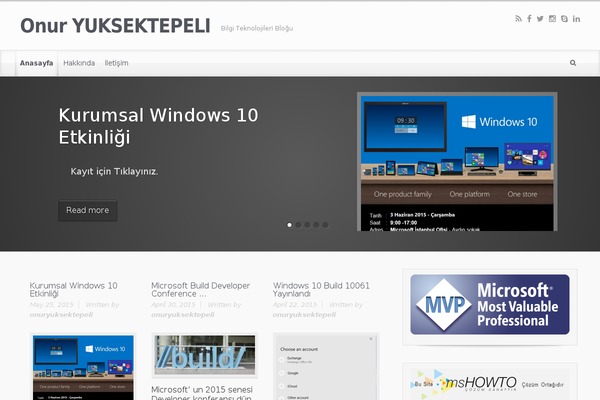Open the Twitter icon in header

[540, 18]
